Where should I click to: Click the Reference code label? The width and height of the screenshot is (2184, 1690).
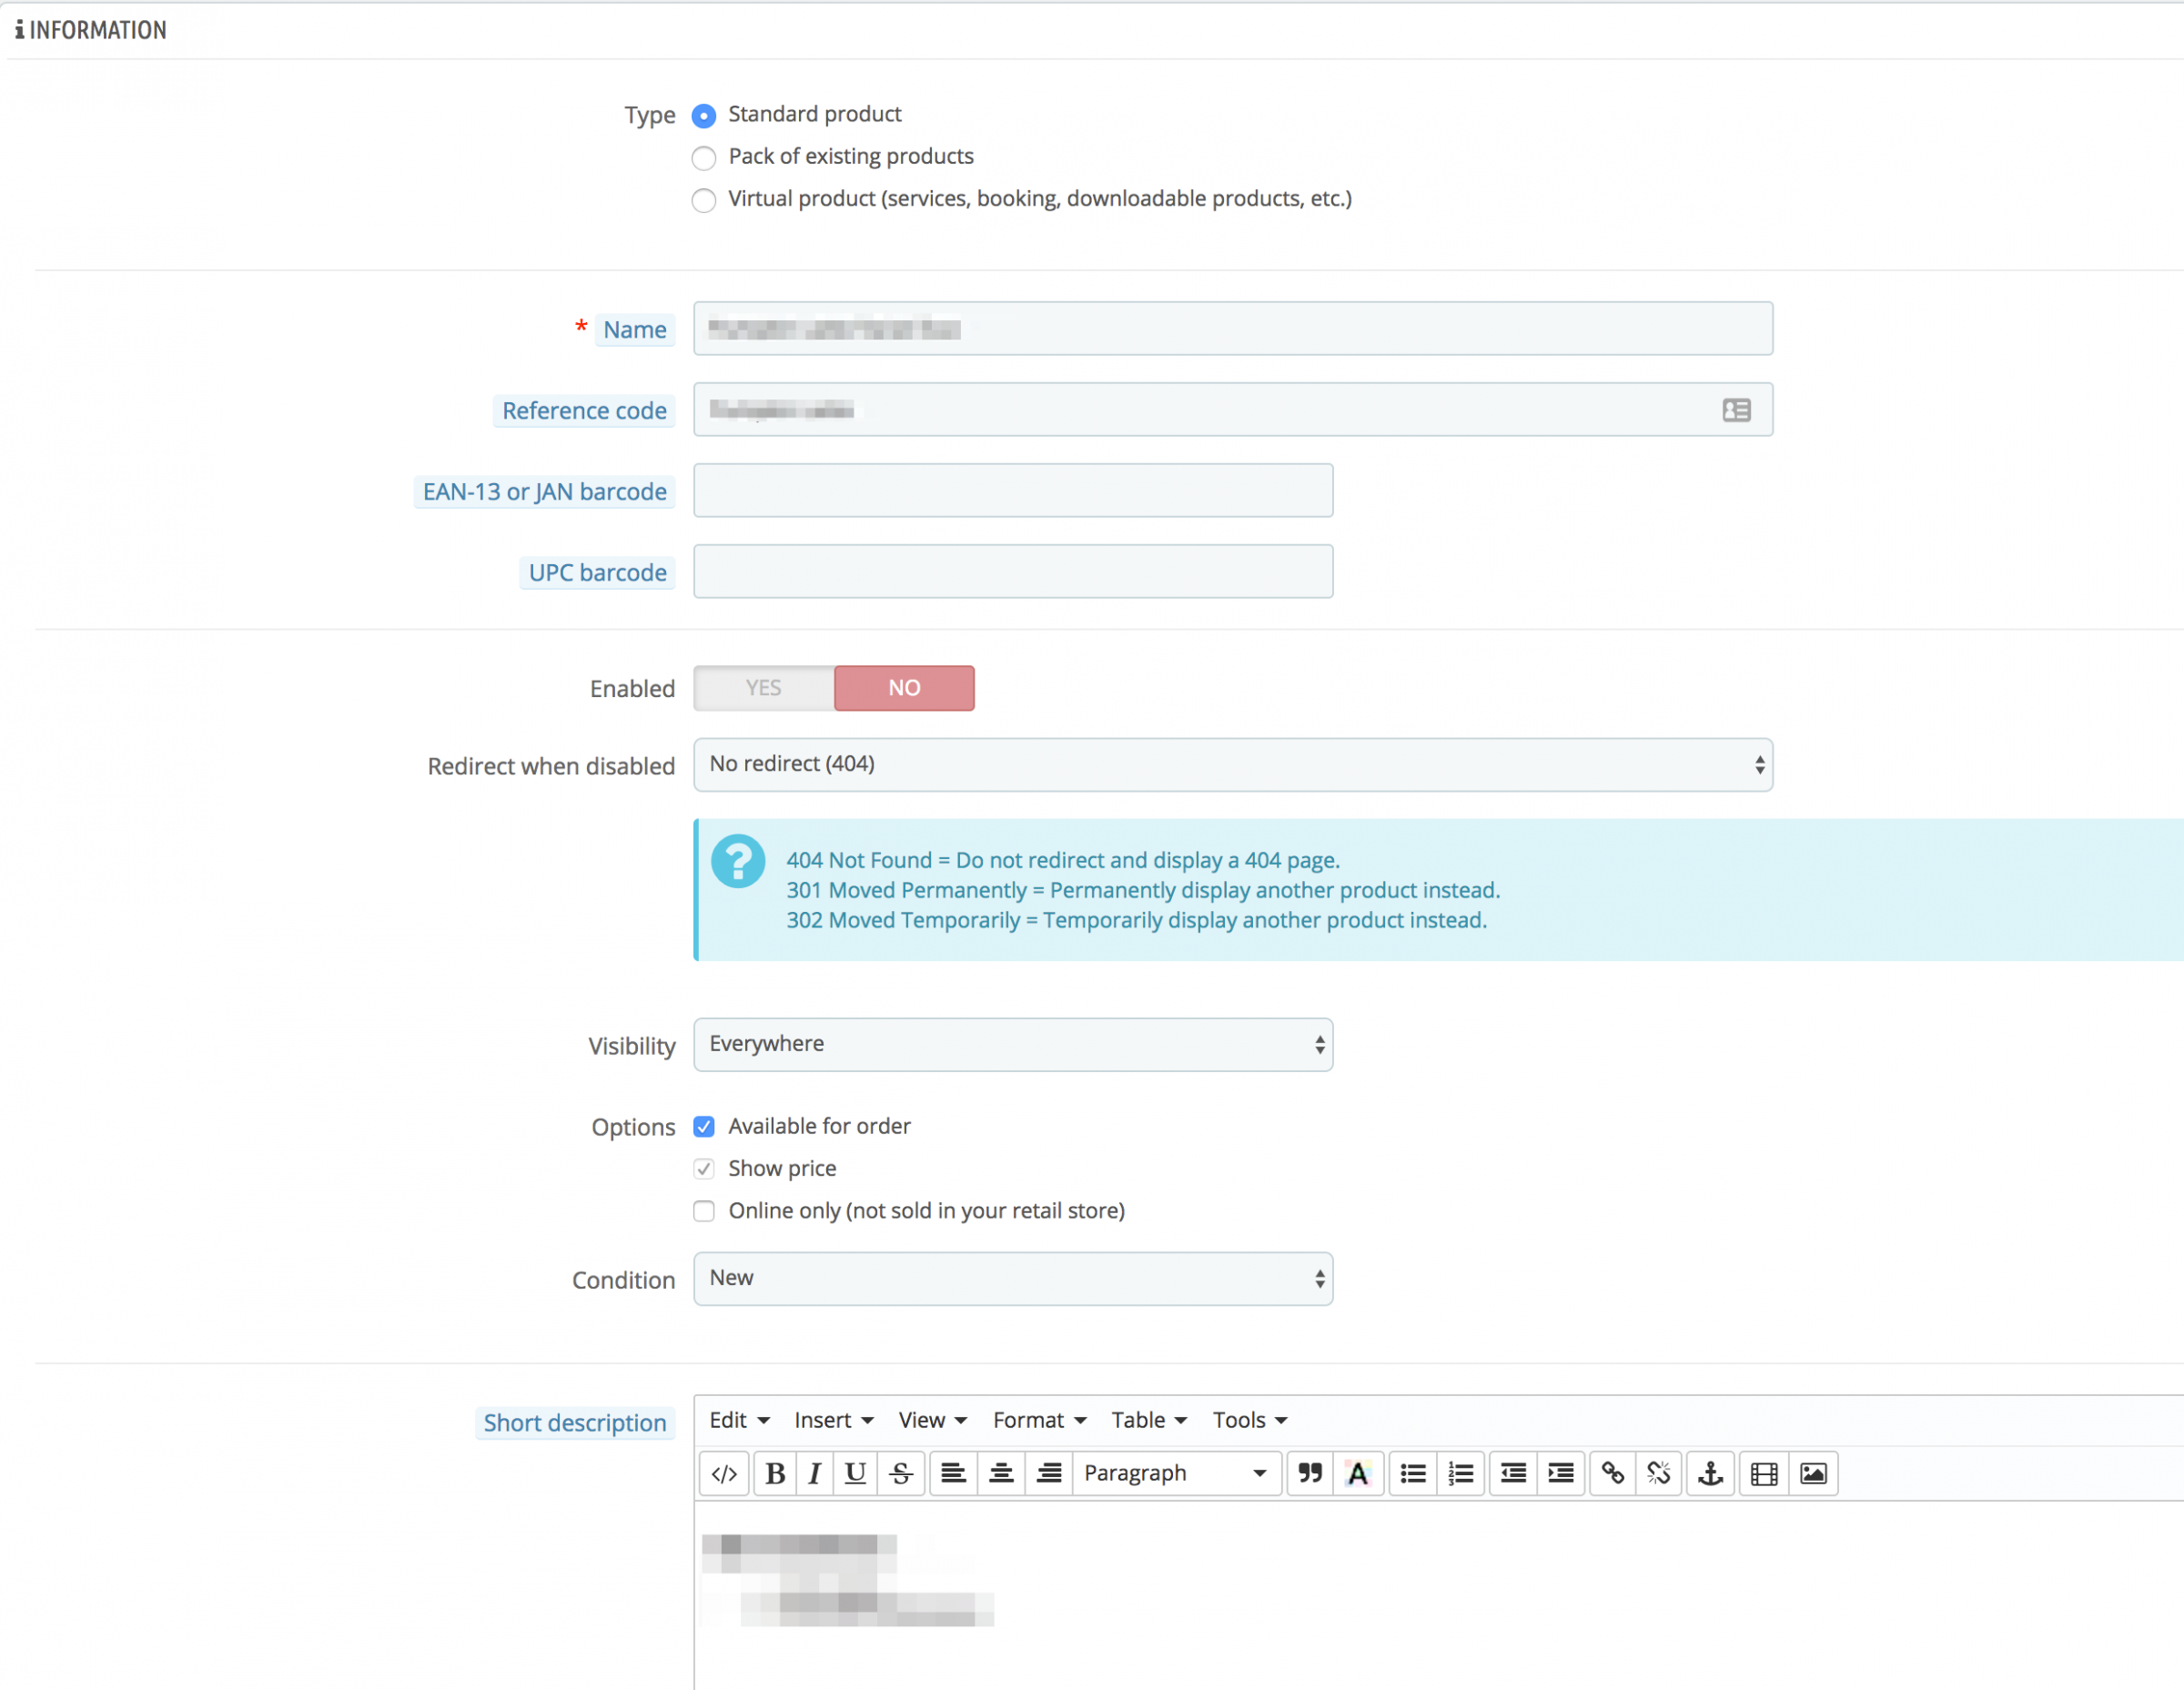(x=584, y=411)
